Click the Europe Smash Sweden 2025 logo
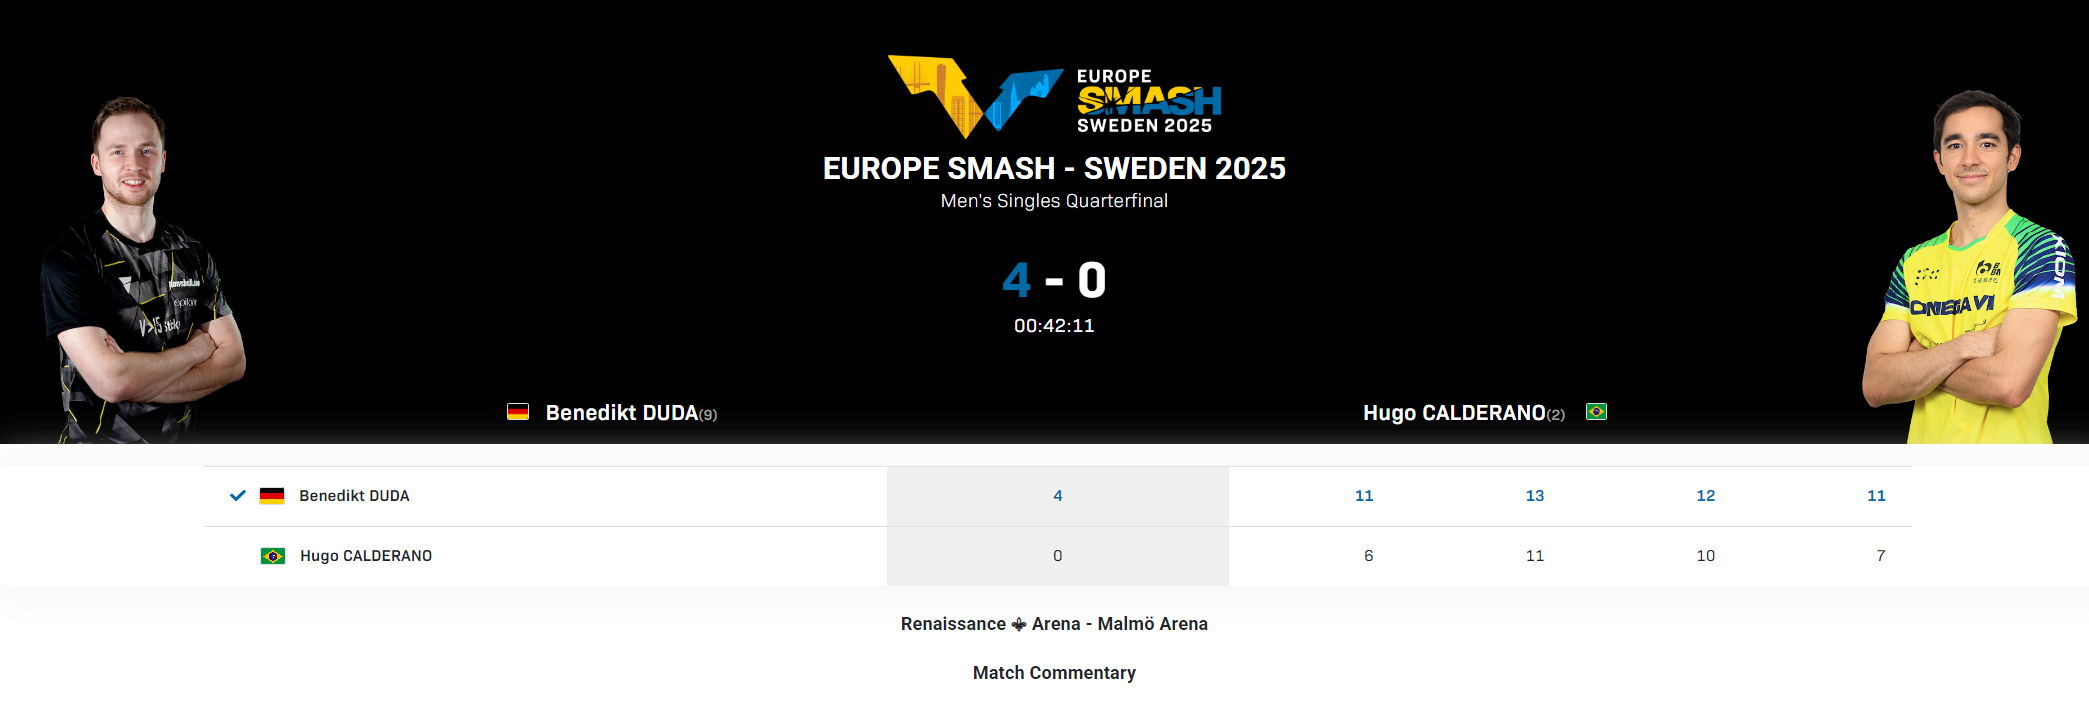Viewport: 2089px width, 708px height. pos(1054,97)
